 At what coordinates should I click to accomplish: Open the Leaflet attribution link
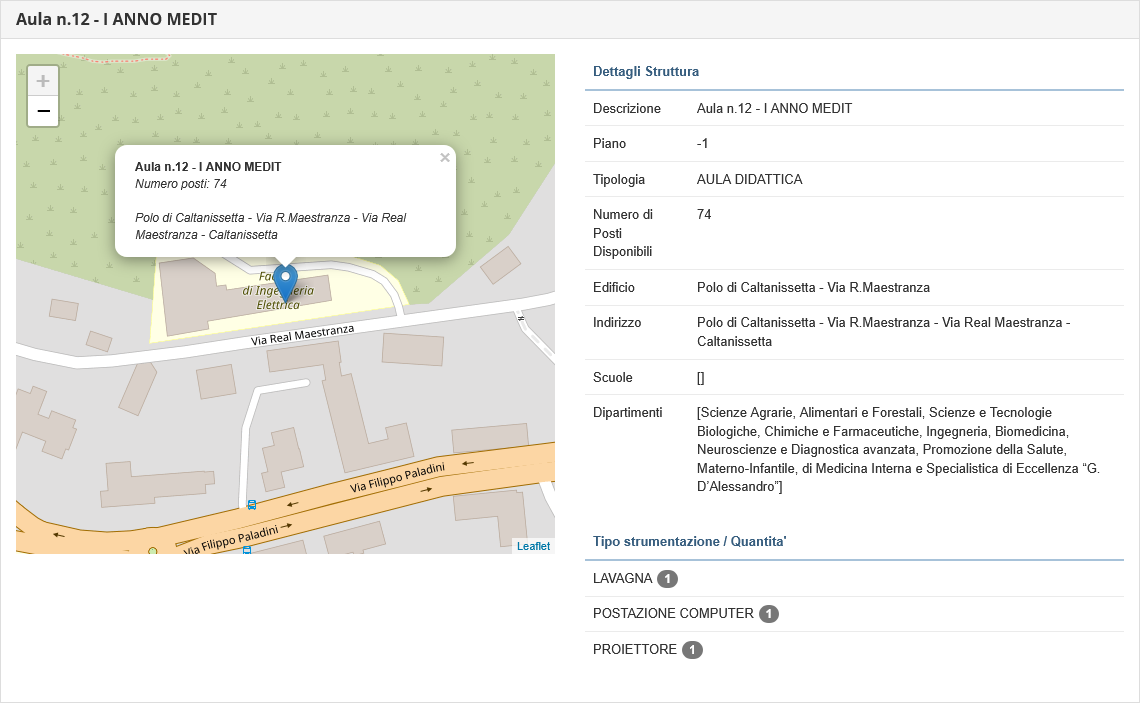click(x=533, y=546)
